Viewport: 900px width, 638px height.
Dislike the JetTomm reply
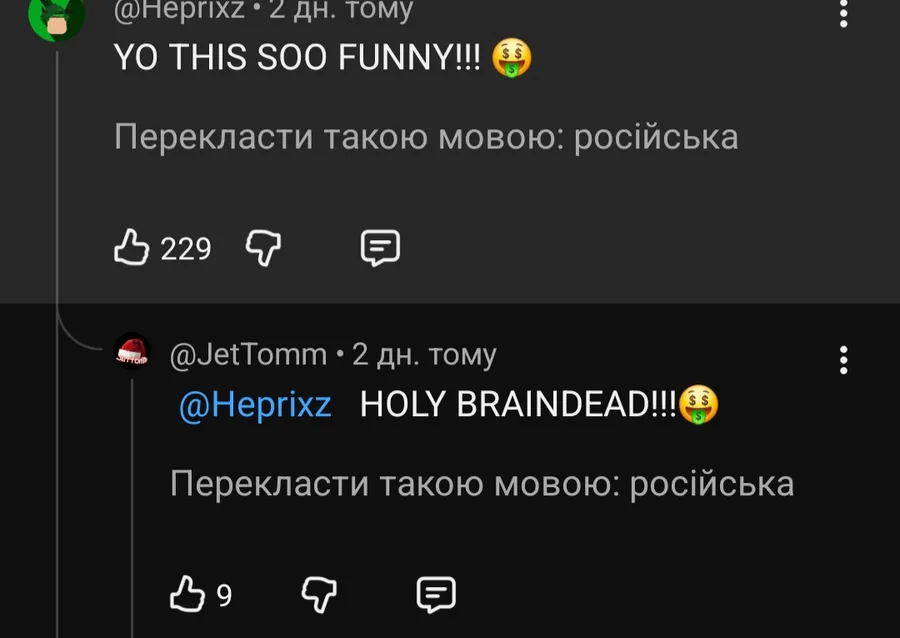(x=320, y=596)
